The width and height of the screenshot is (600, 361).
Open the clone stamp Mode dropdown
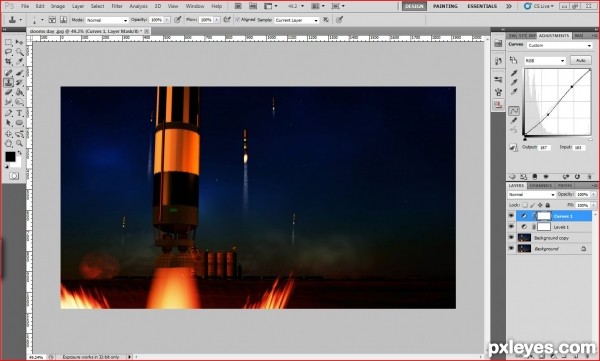[x=107, y=20]
